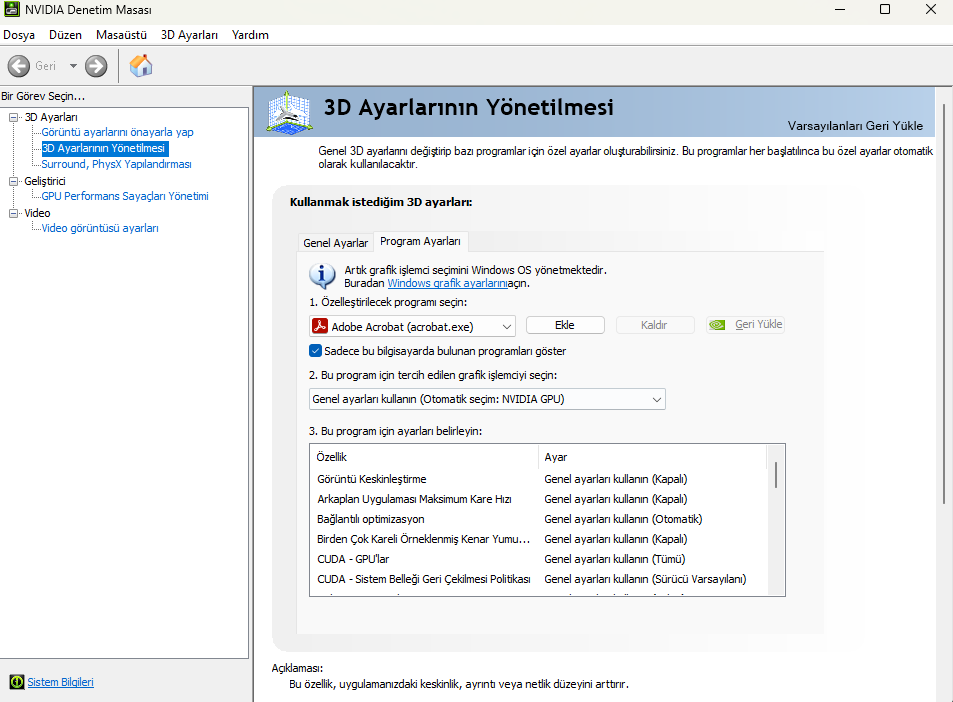The height and width of the screenshot is (702, 953).
Task: Click the 'Ayar' column header
Action: tap(652, 457)
